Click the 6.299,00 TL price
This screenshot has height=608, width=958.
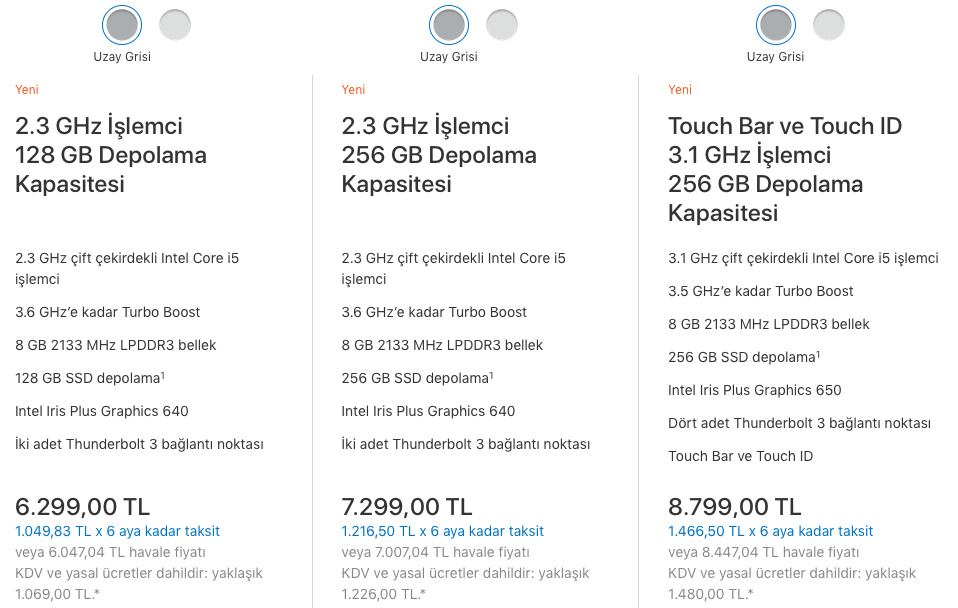click(x=82, y=507)
